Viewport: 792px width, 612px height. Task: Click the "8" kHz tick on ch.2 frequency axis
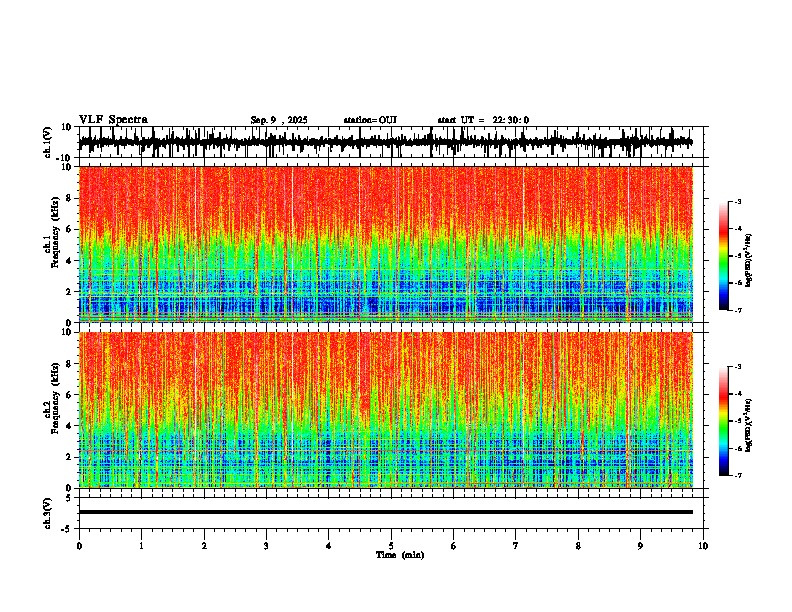point(70,364)
